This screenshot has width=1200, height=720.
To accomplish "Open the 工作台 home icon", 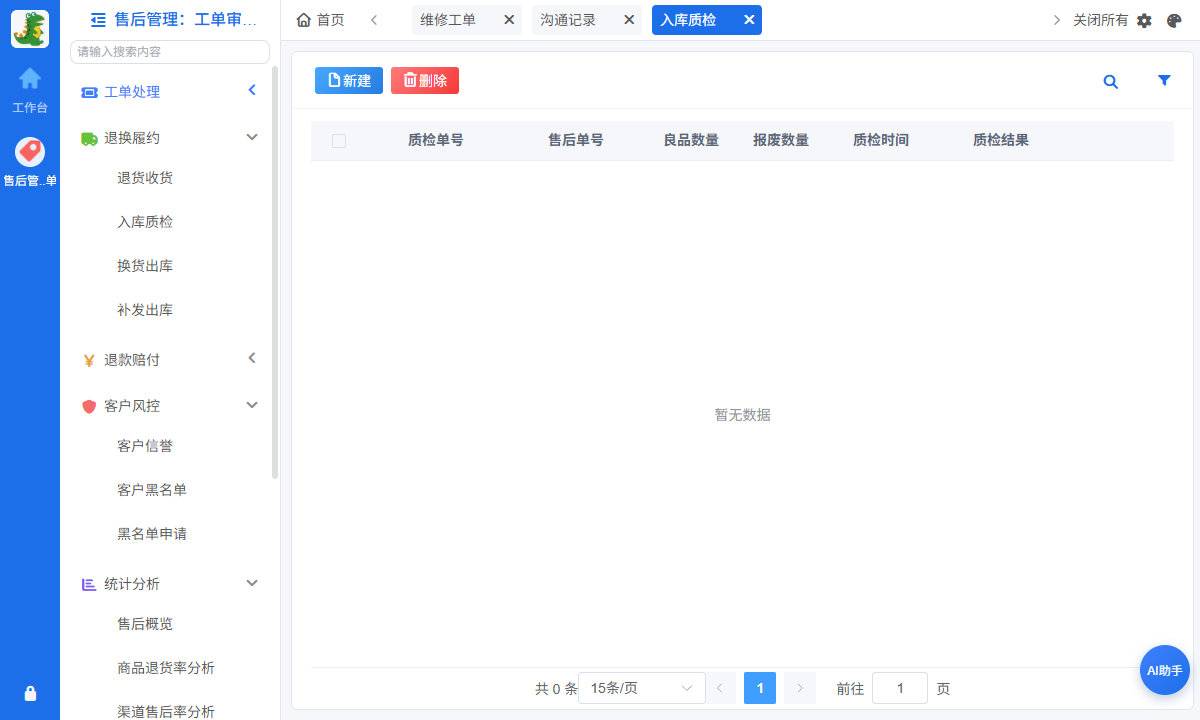I will coord(30,78).
